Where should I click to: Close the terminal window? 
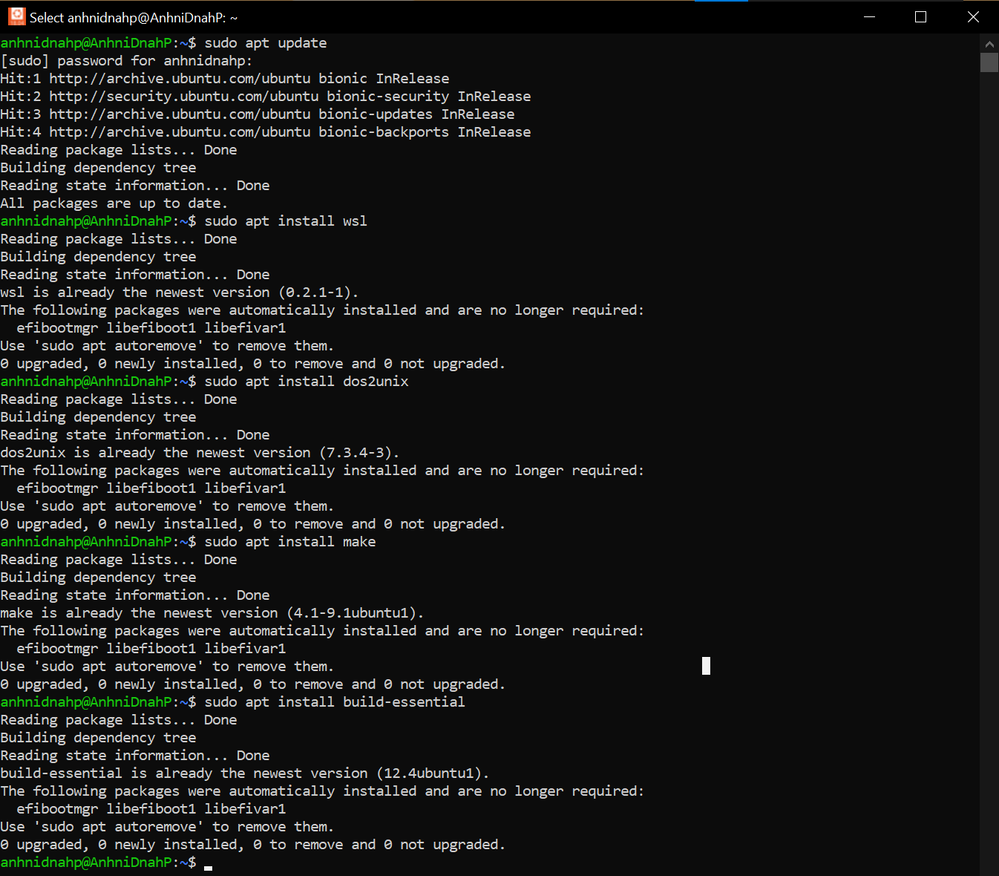click(x=973, y=17)
